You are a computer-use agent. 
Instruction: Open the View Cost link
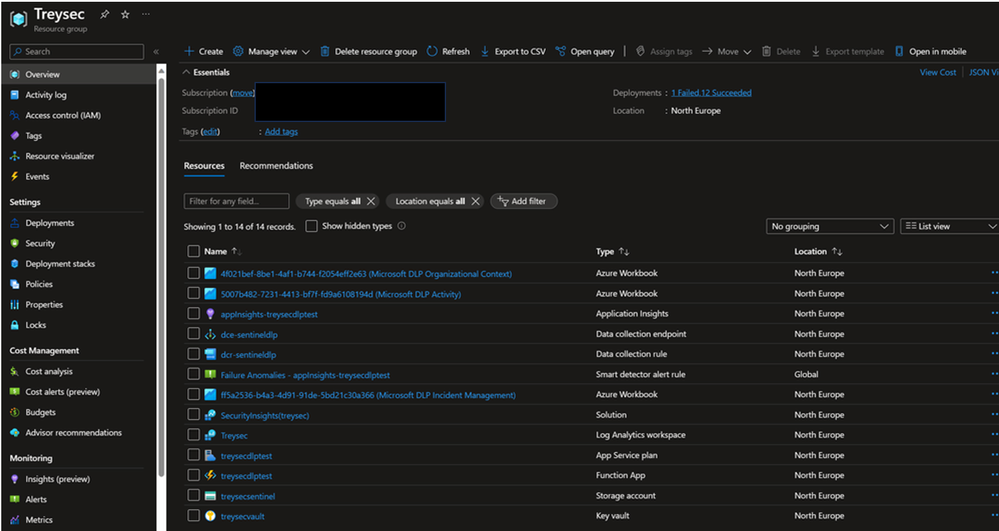click(x=938, y=73)
